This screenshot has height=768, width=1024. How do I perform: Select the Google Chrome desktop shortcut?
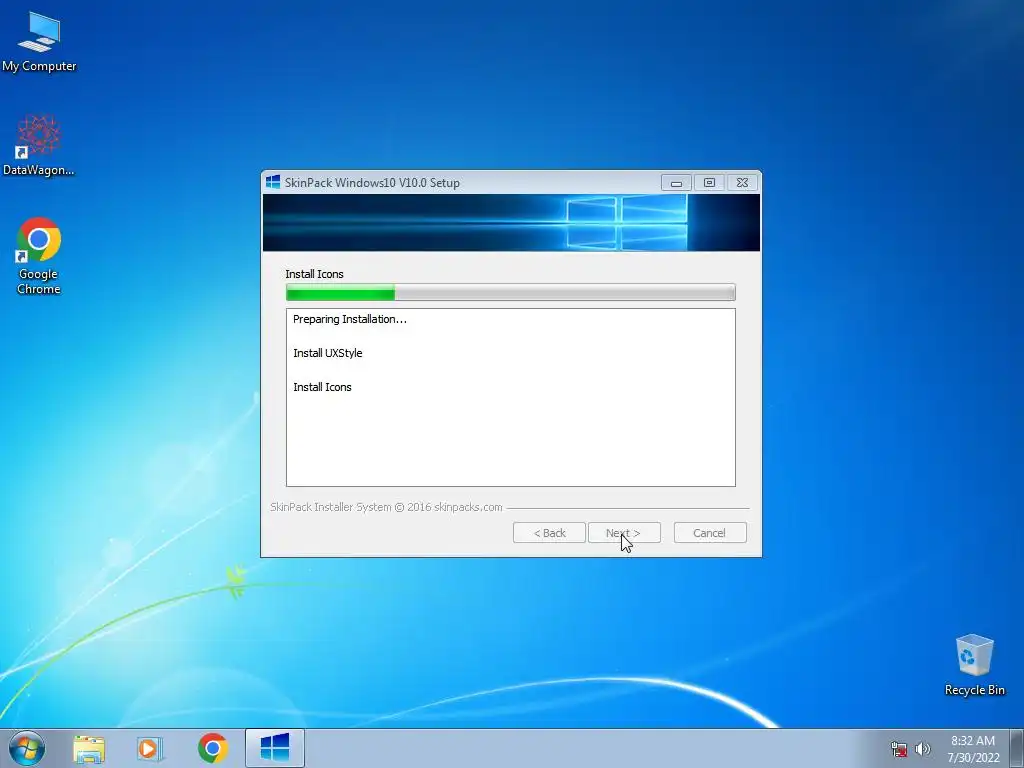point(39,255)
